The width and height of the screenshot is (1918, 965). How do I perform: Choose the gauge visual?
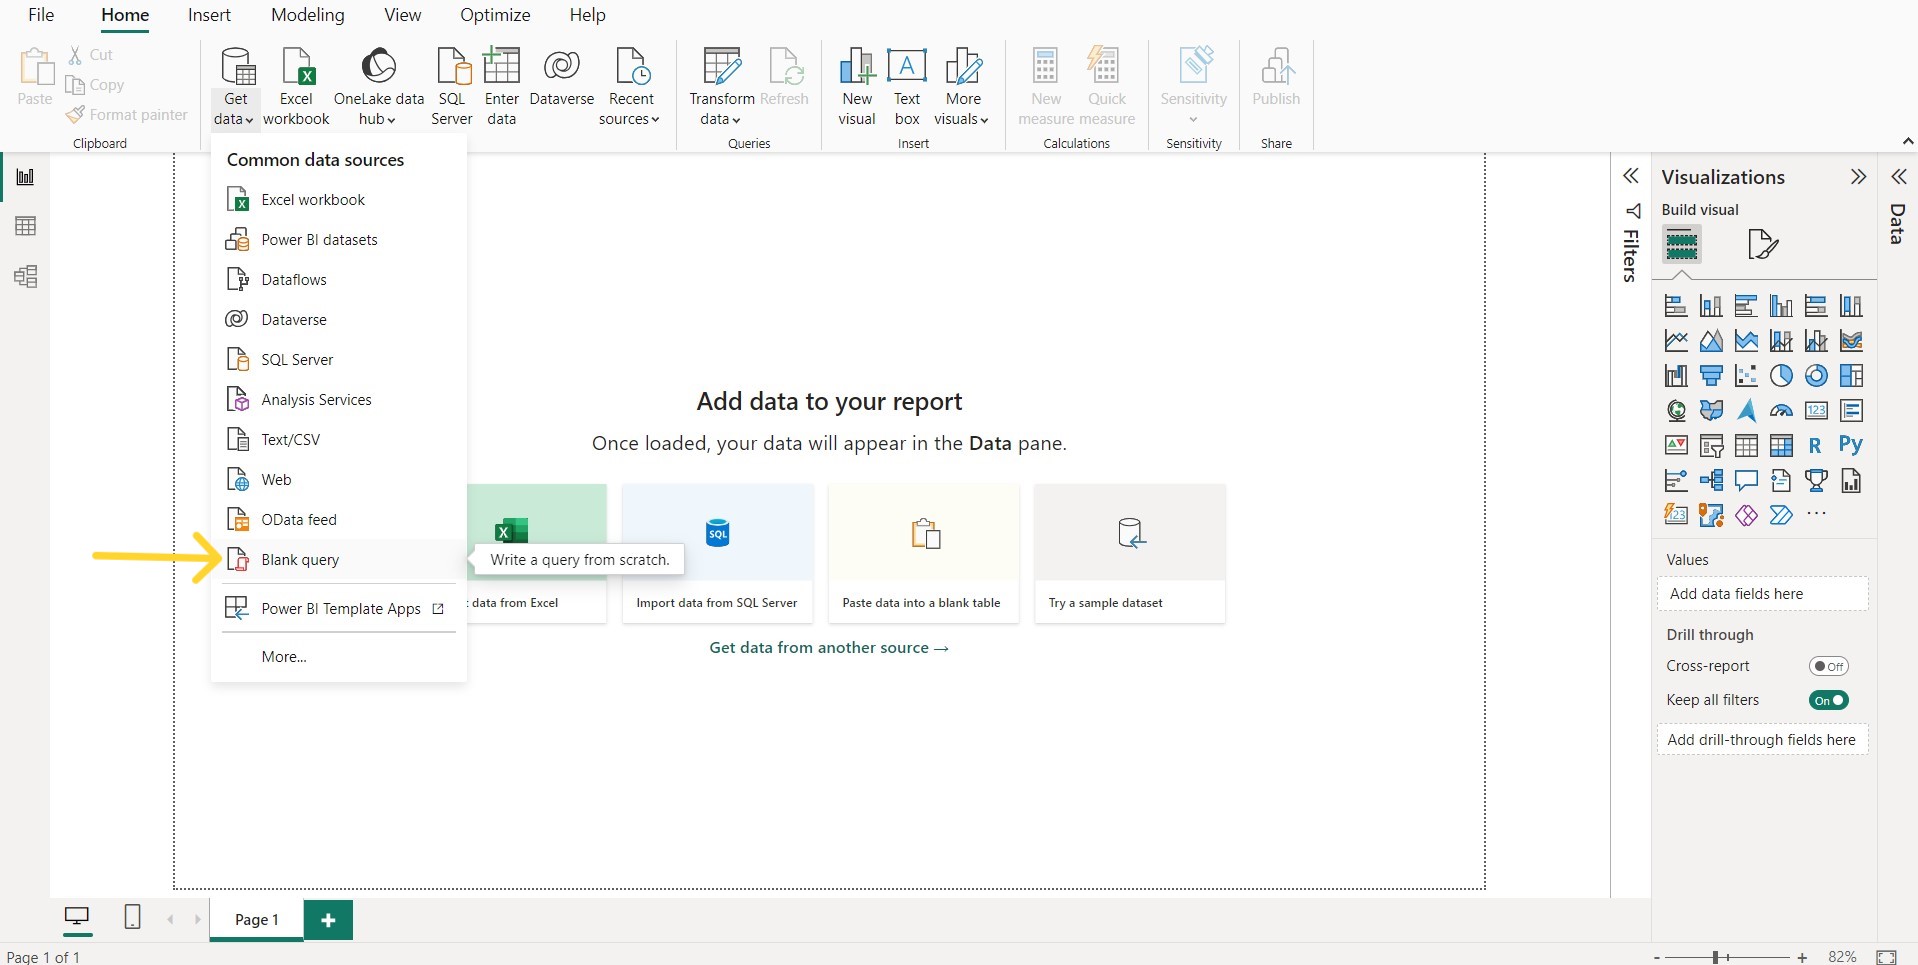pos(1782,410)
